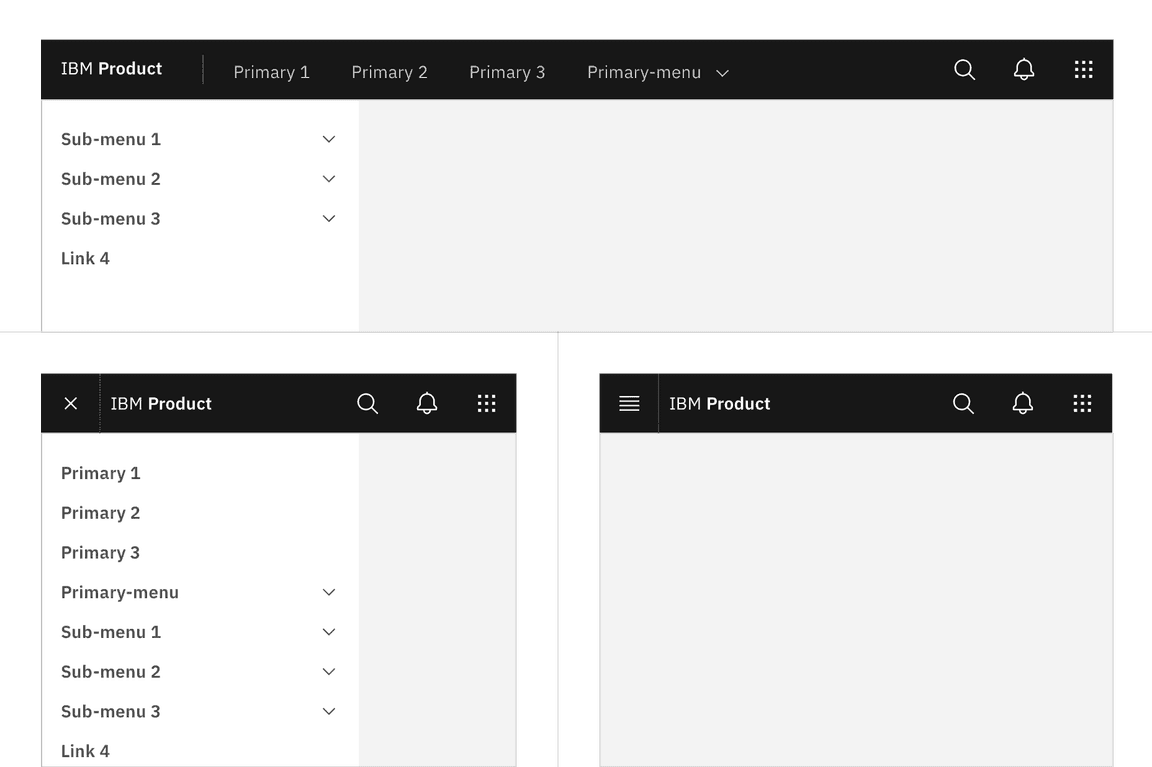
Task: Select Primary 3 in the bottom-left menu list
Action: click(100, 552)
